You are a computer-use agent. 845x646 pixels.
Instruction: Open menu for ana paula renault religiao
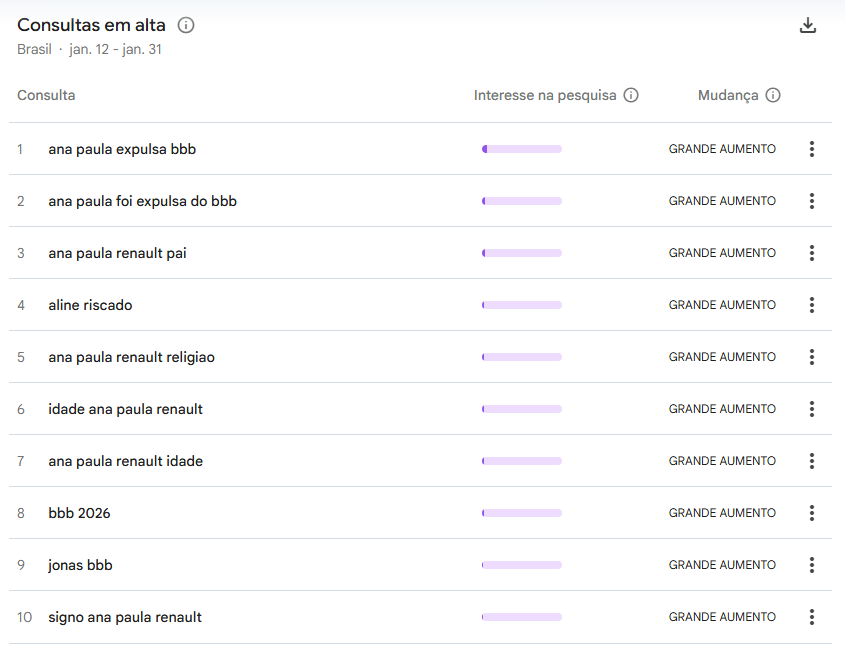click(812, 357)
